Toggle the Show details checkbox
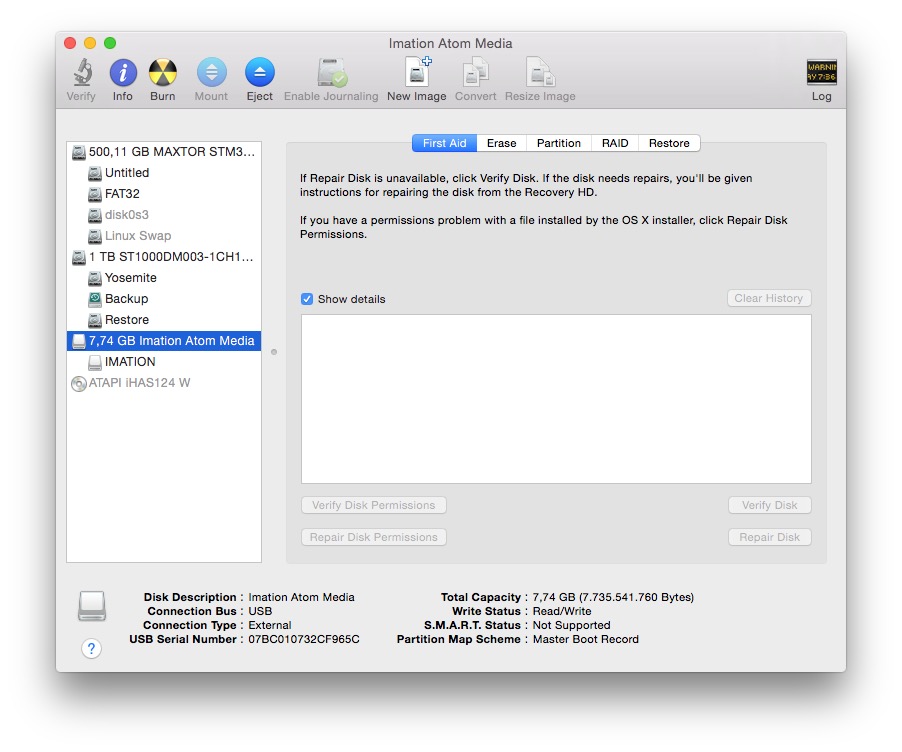Viewport: 902px width, 752px height. [307, 299]
